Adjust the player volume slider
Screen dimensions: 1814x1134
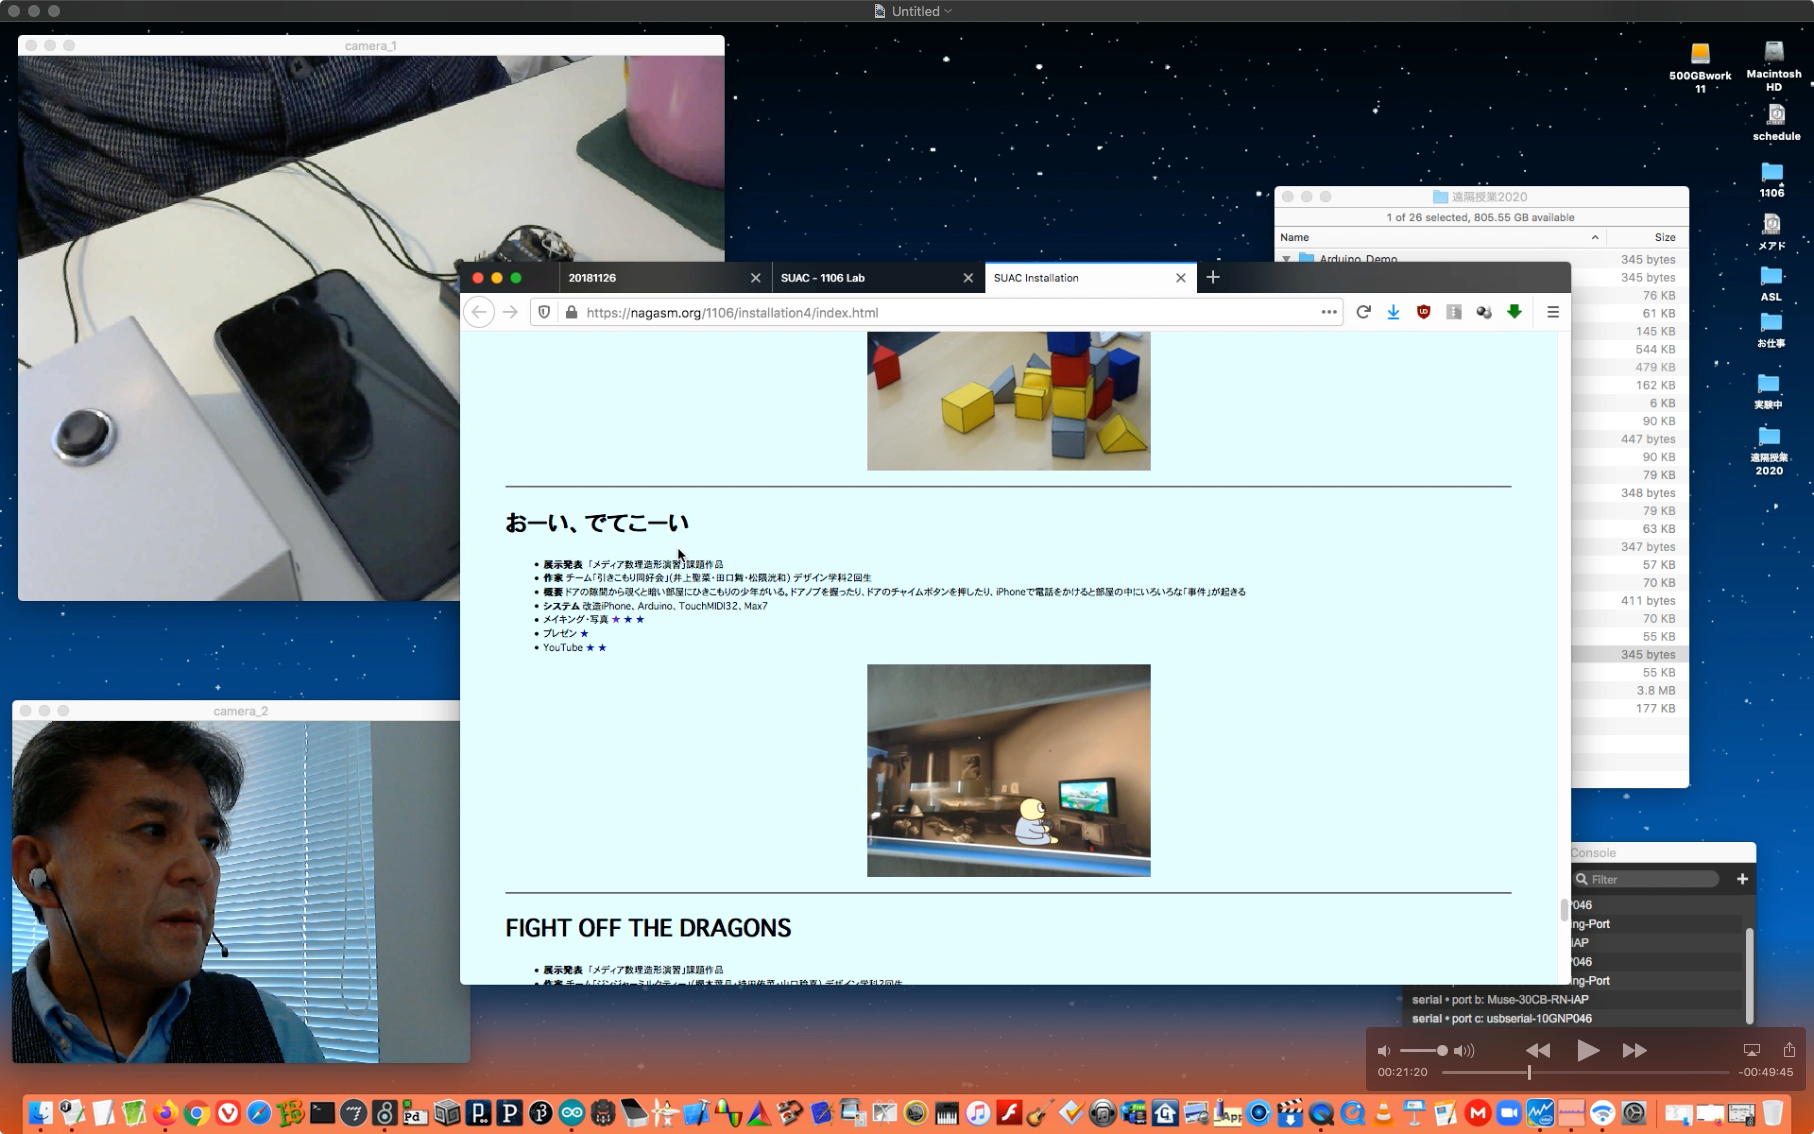[1423, 1050]
